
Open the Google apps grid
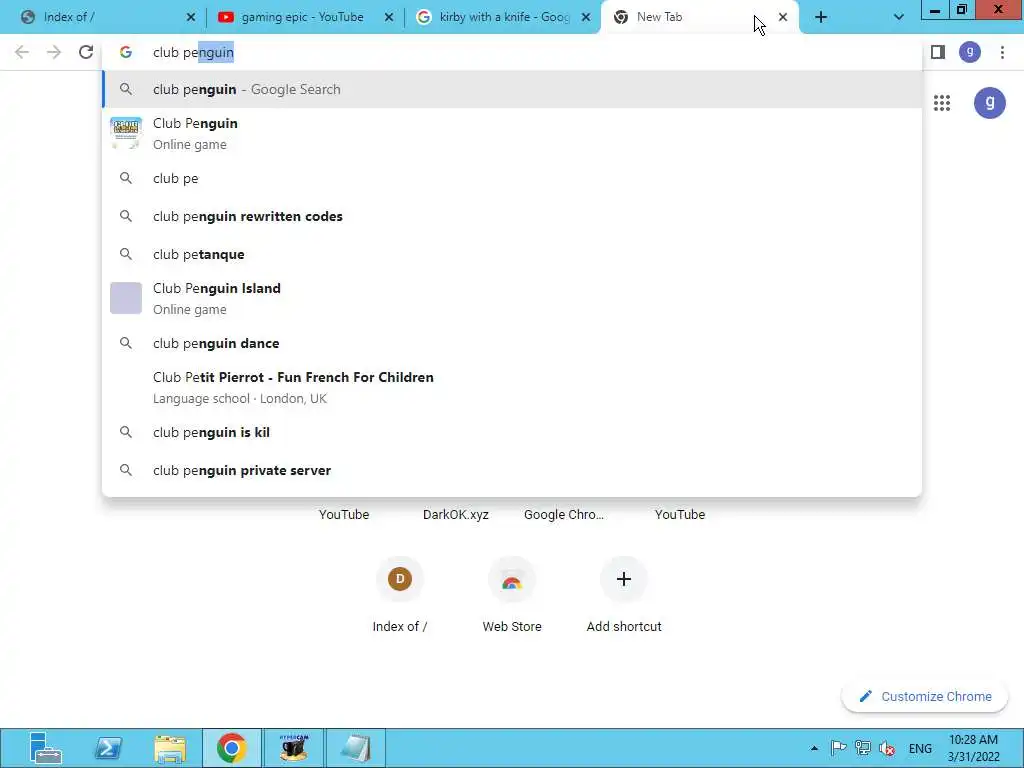942,103
